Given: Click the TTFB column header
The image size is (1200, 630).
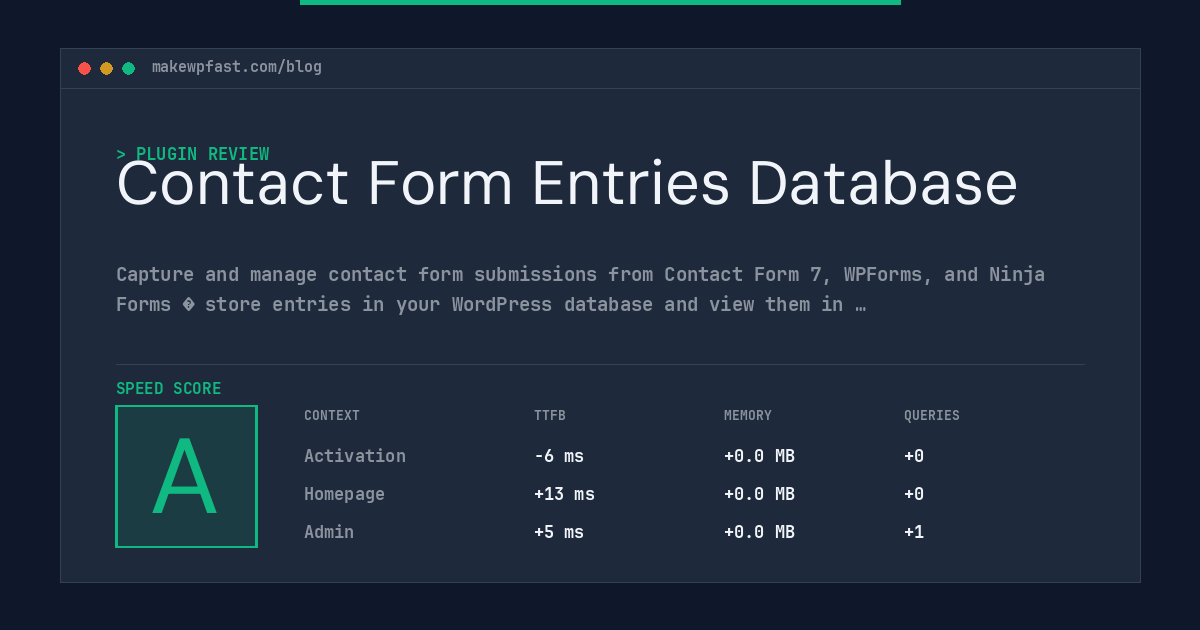Looking at the screenshot, I should pyautogui.click(x=550, y=416).
